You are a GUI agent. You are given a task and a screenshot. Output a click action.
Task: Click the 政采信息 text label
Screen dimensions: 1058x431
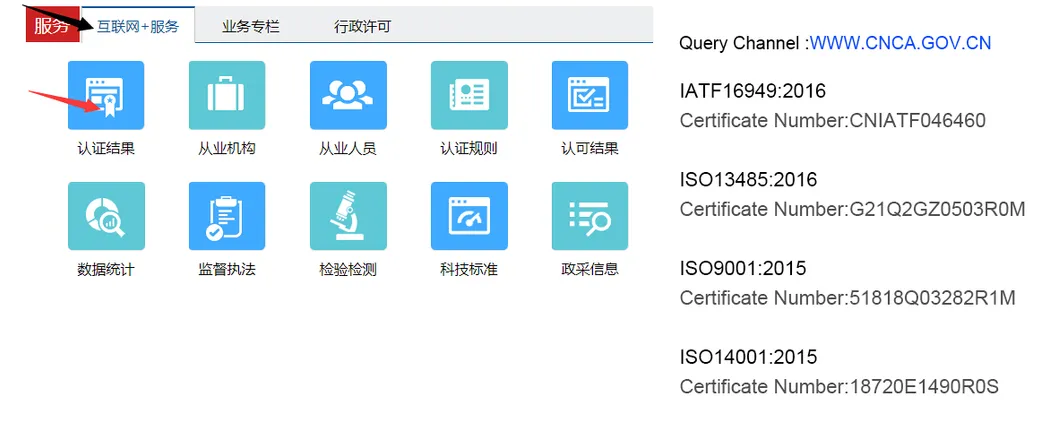pos(589,269)
